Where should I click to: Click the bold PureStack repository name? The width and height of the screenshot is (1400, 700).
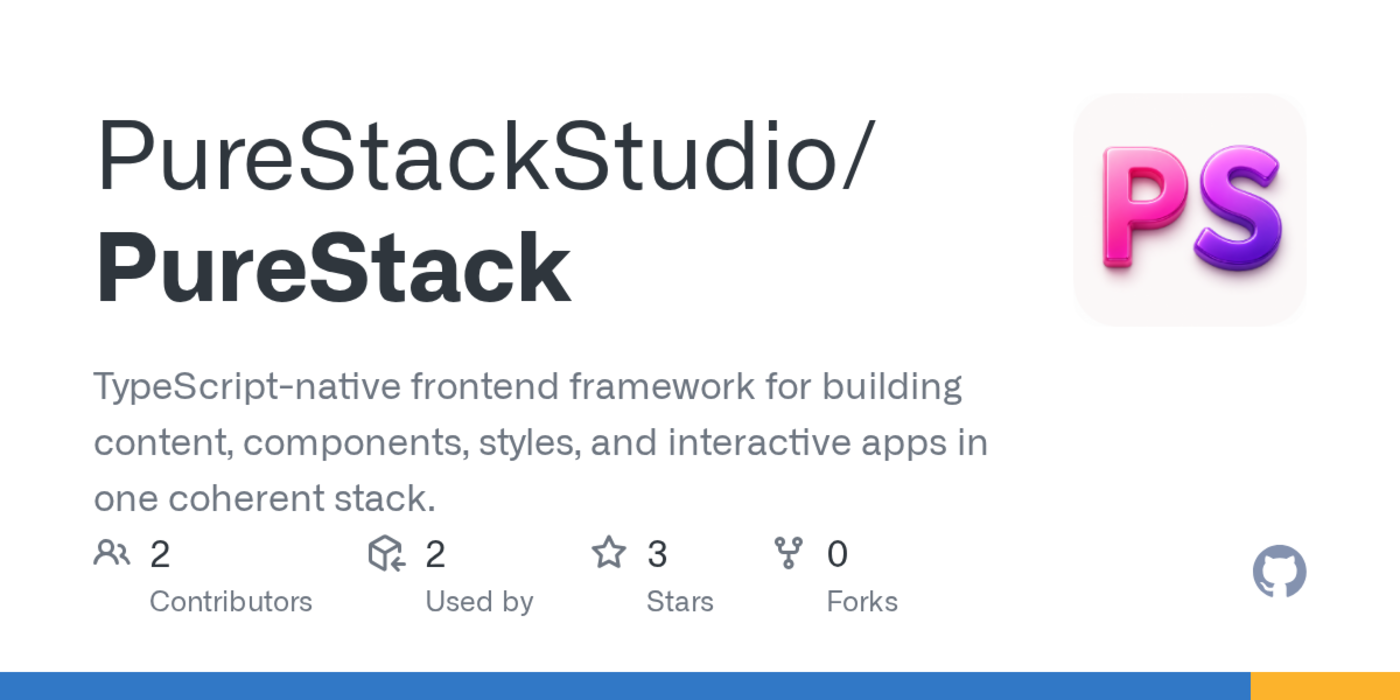tap(333, 269)
